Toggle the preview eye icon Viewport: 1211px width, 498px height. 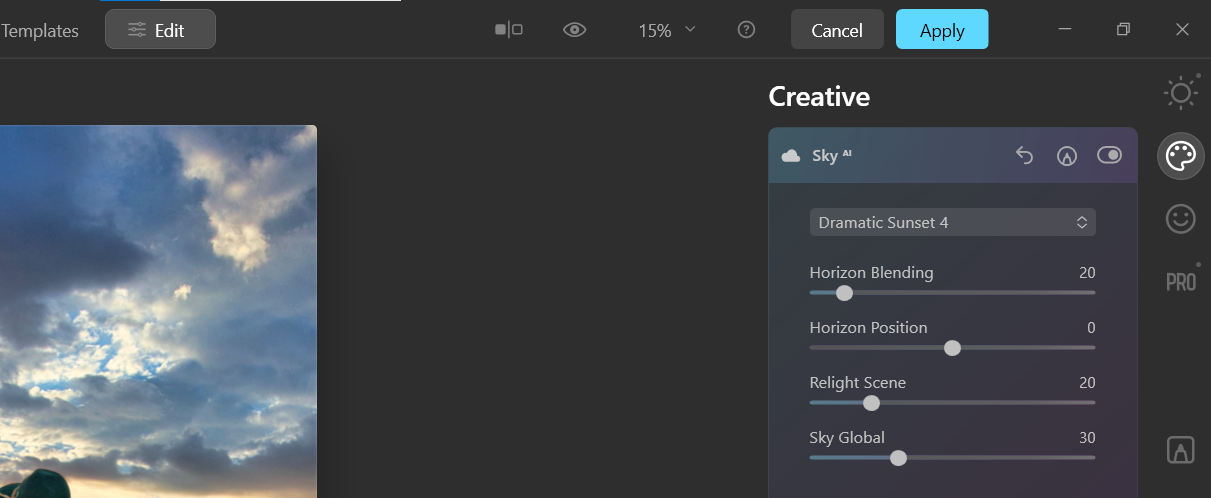click(x=574, y=30)
